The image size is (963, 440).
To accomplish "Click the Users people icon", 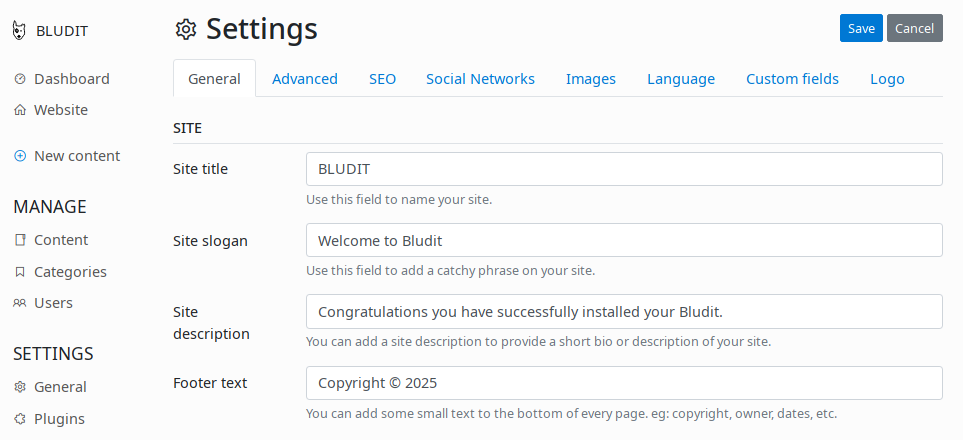I will 20,303.
